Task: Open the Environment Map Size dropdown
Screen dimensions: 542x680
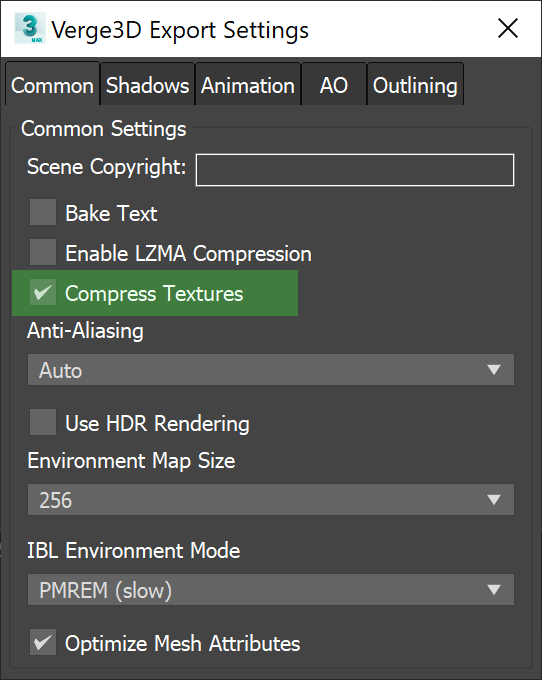Action: pyautogui.click(x=271, y=500)
